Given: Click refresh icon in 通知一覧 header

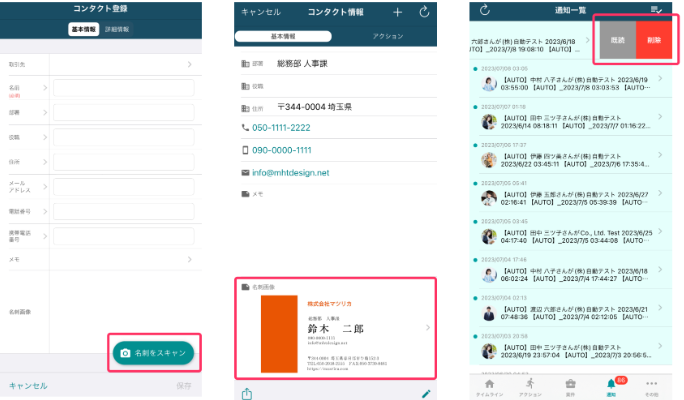Looking at the screenshot, I should point(485,10).
